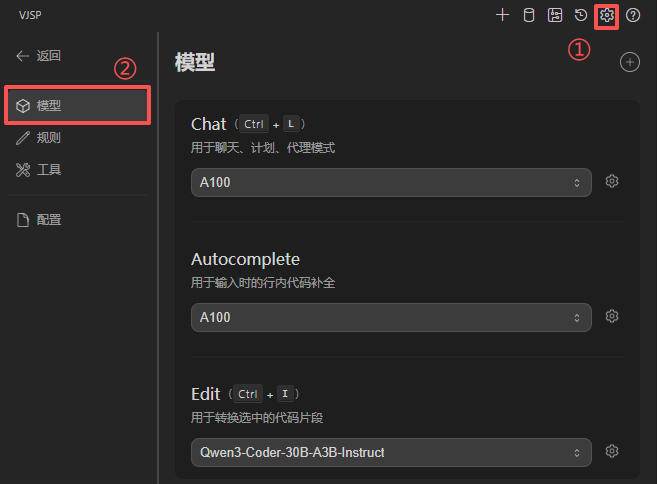Screen dimensions: 657x484
Task: Select the 模型 sidebar item
Action: 78,105
